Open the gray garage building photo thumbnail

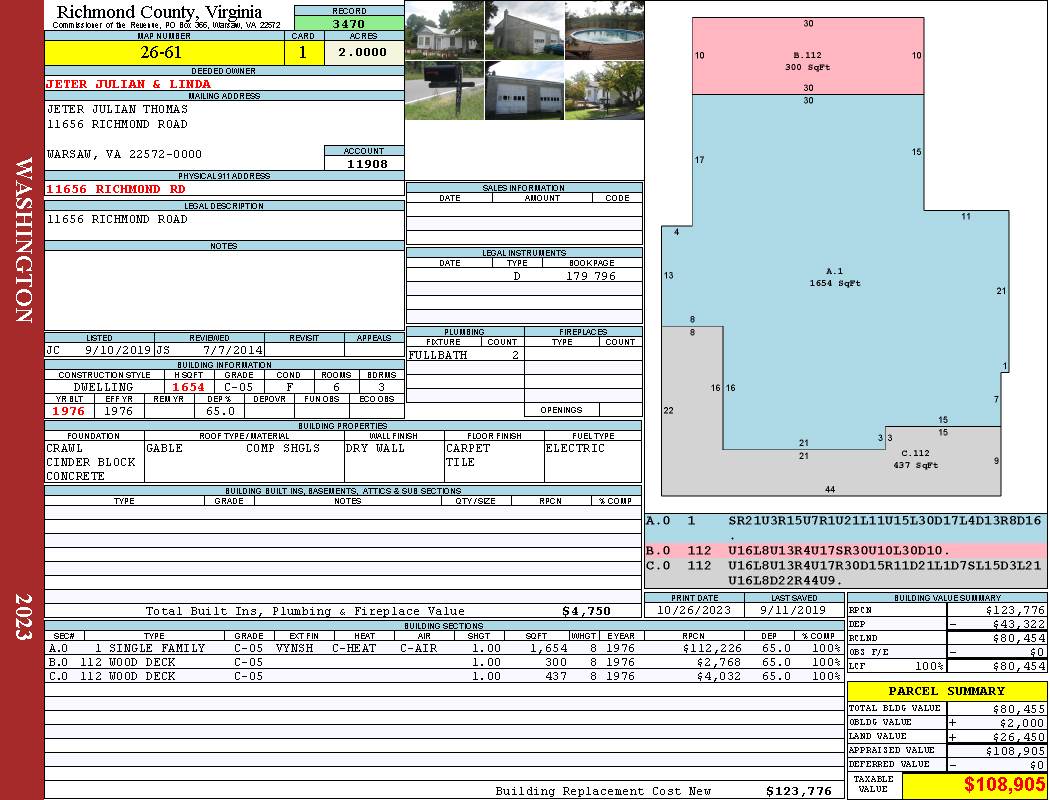pos(524,31)
